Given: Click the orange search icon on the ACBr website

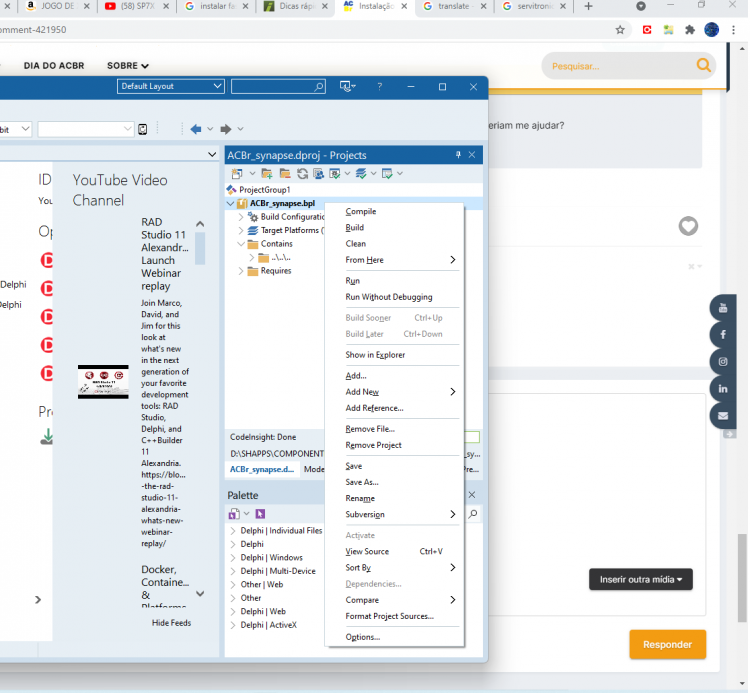Looking at the screenshot, I should 704,65.
